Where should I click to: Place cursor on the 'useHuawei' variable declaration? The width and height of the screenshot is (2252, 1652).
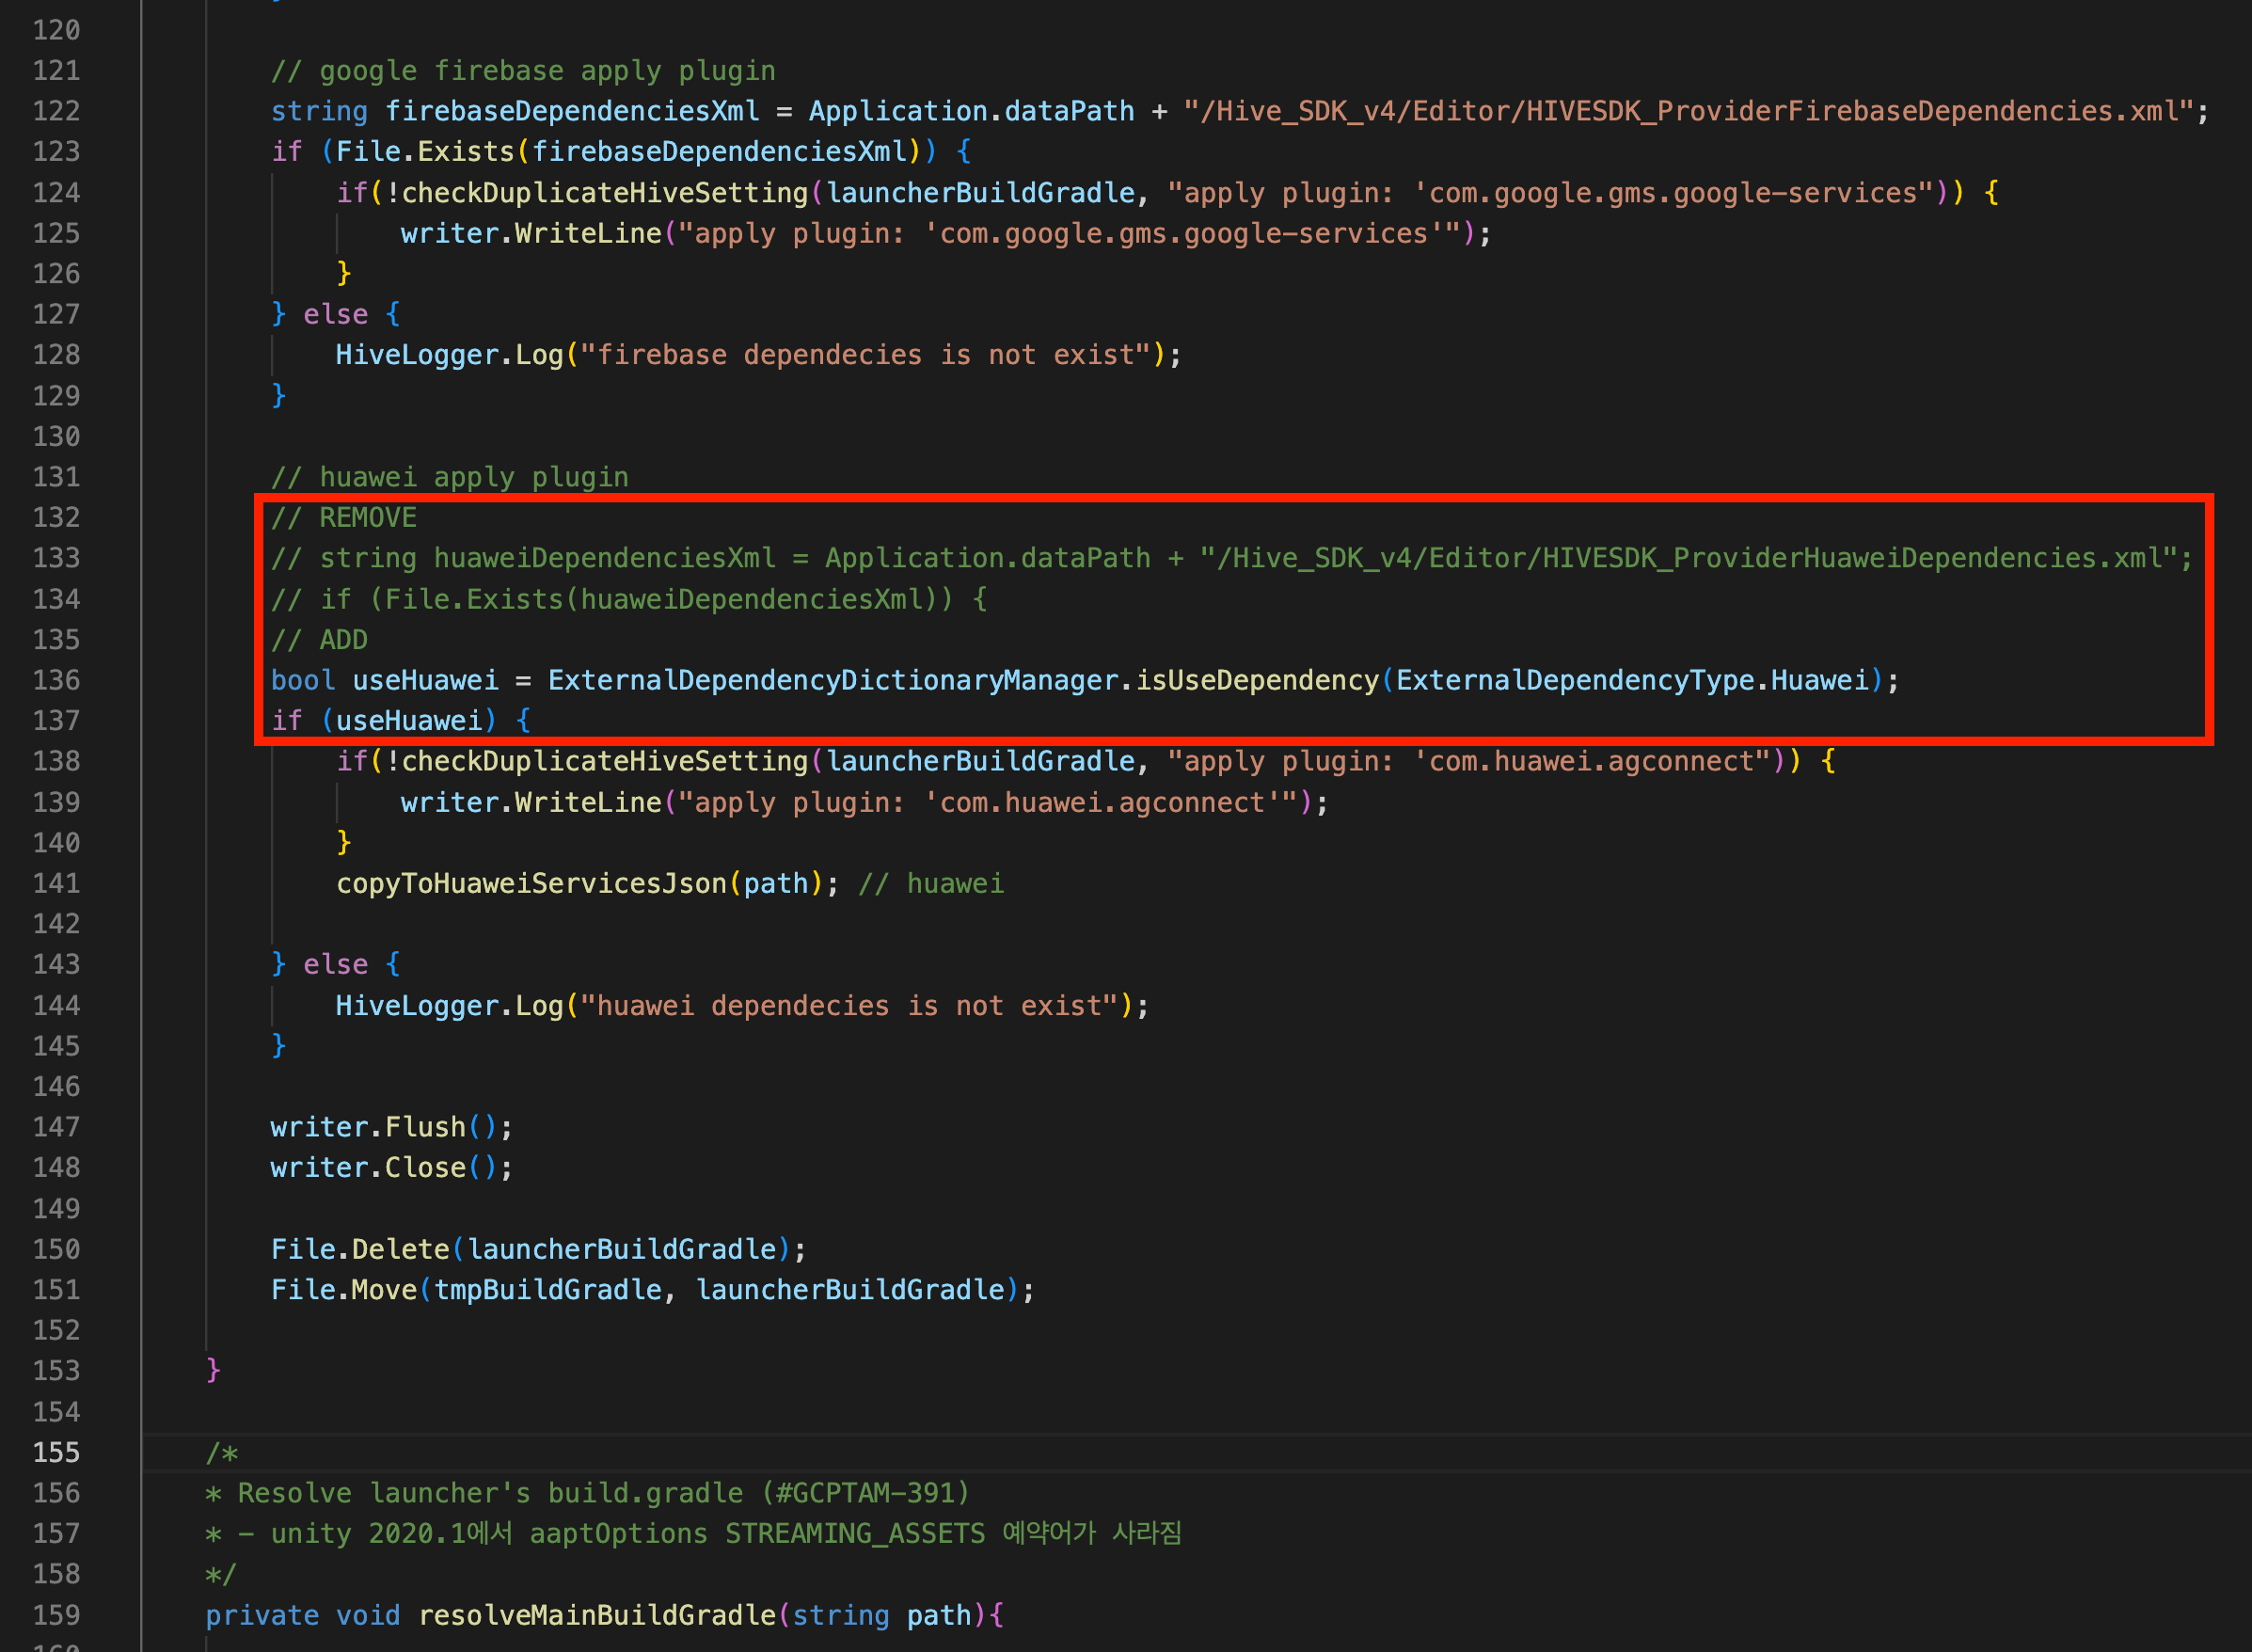point(425,680)
